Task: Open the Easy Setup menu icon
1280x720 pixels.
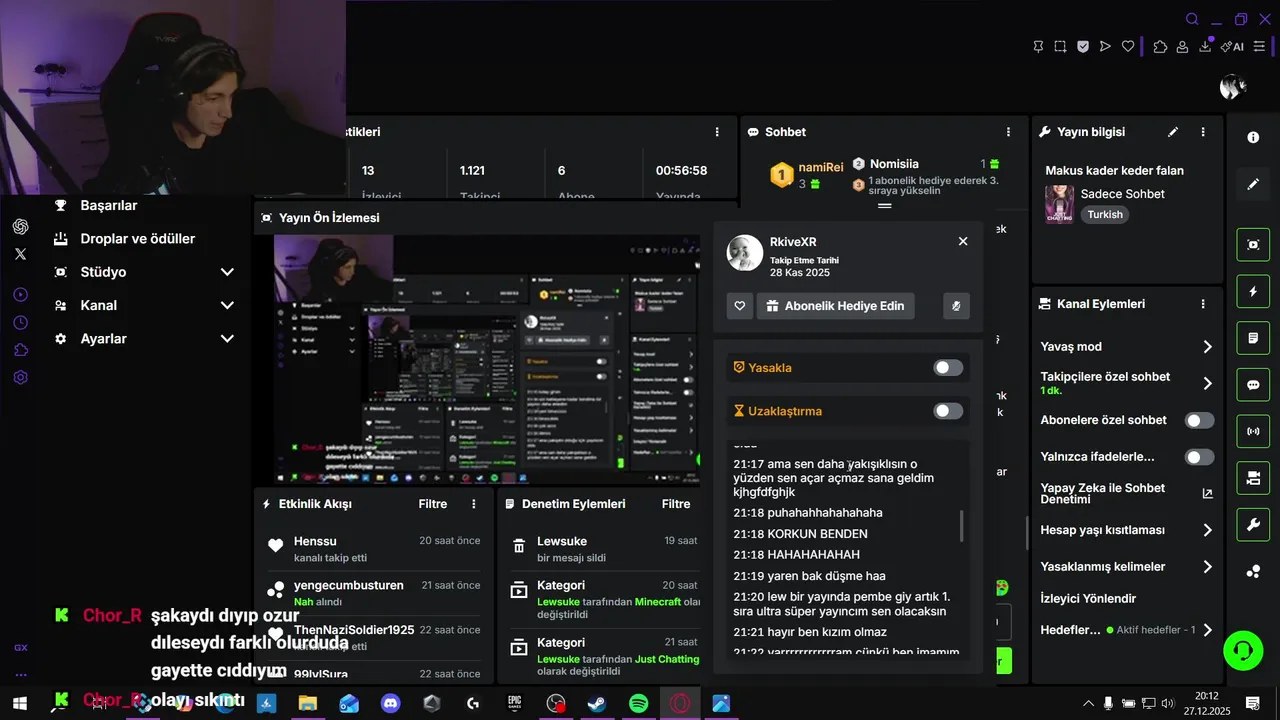Action: tap(1260, 46)
